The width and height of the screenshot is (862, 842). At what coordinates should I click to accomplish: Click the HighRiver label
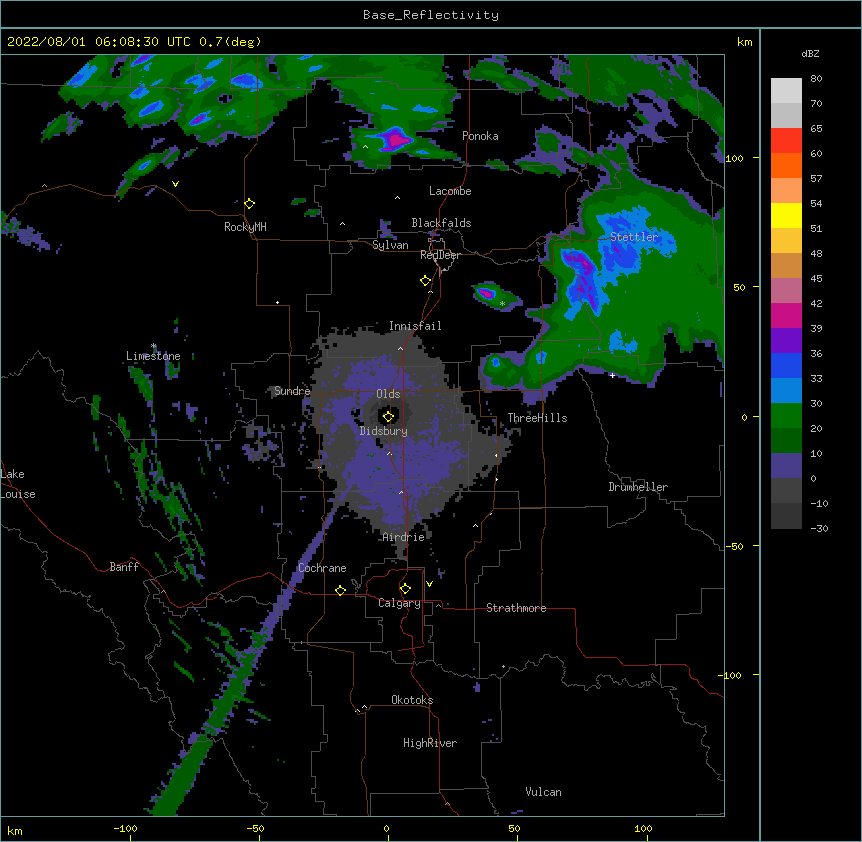(x=430, y=743)
